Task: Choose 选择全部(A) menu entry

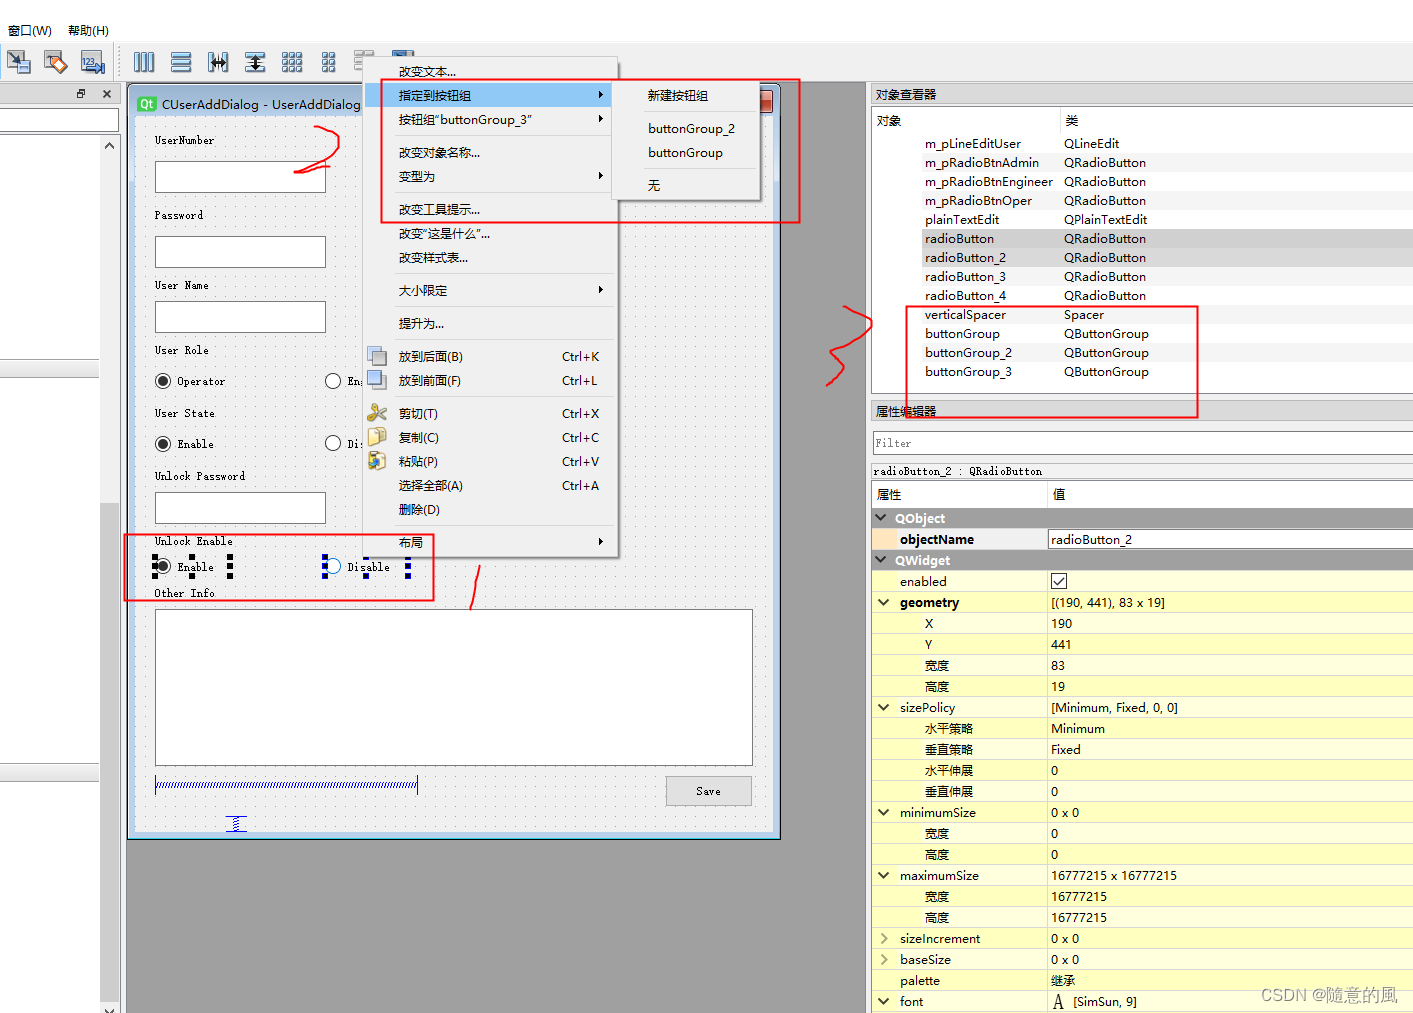Action: pos(490,485)
